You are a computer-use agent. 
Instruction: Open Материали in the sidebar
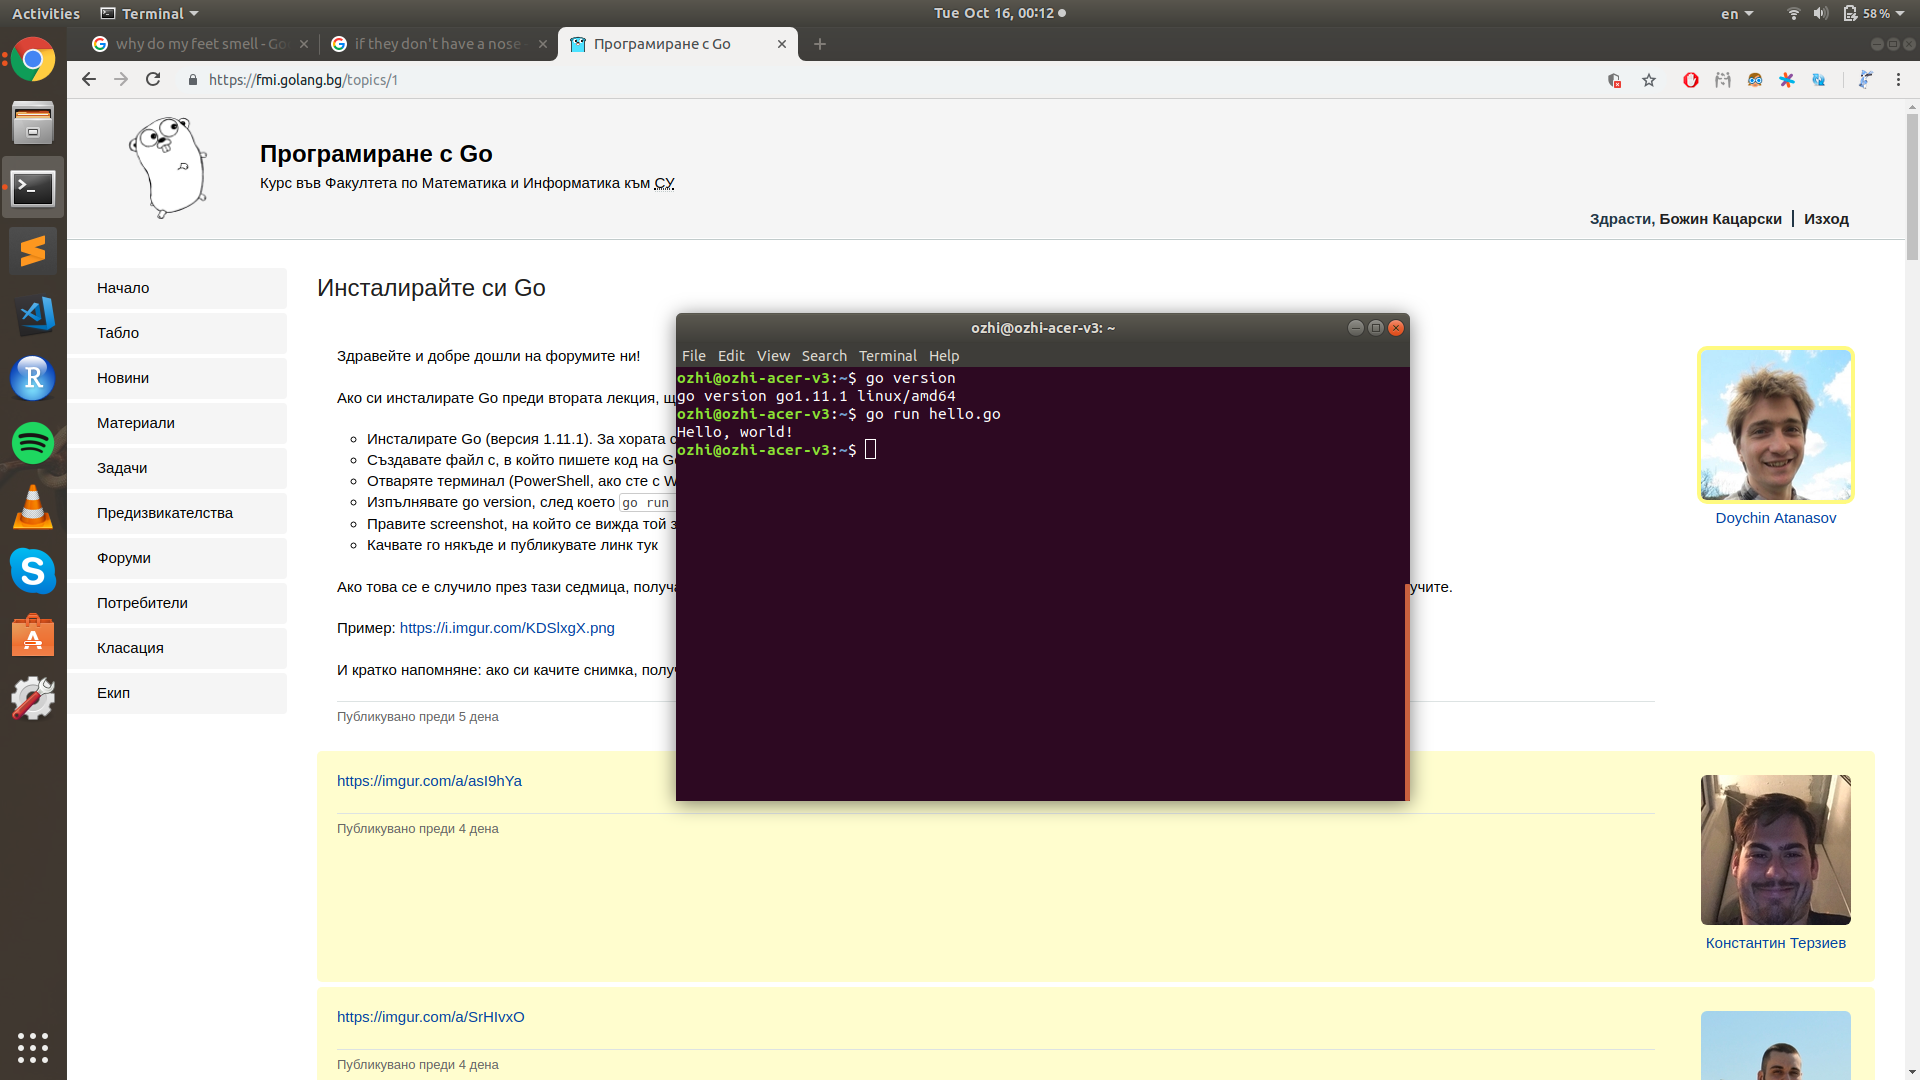pyautogui.click(x=177, y=423)
